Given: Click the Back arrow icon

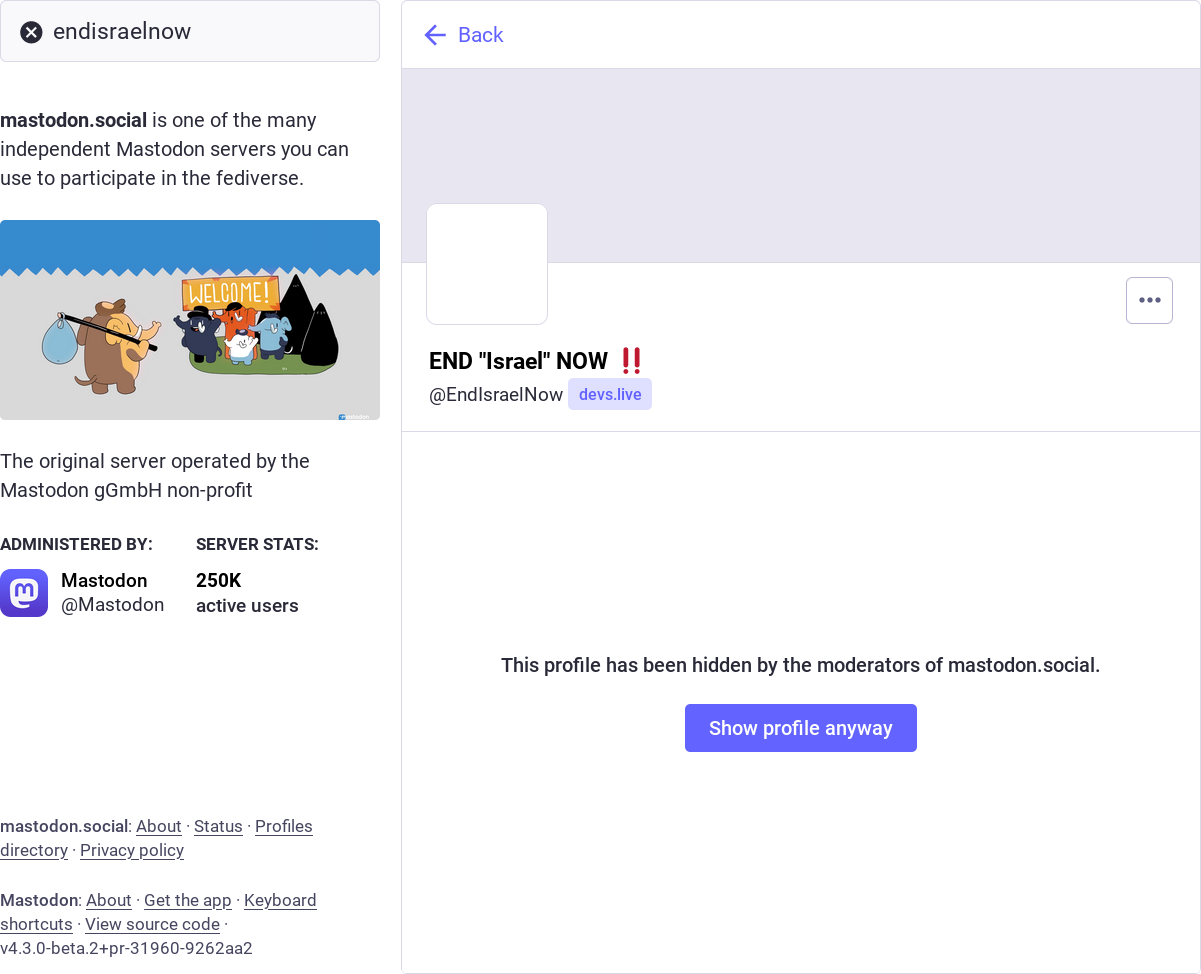Looking at the screenshot, I should [435, 35].
